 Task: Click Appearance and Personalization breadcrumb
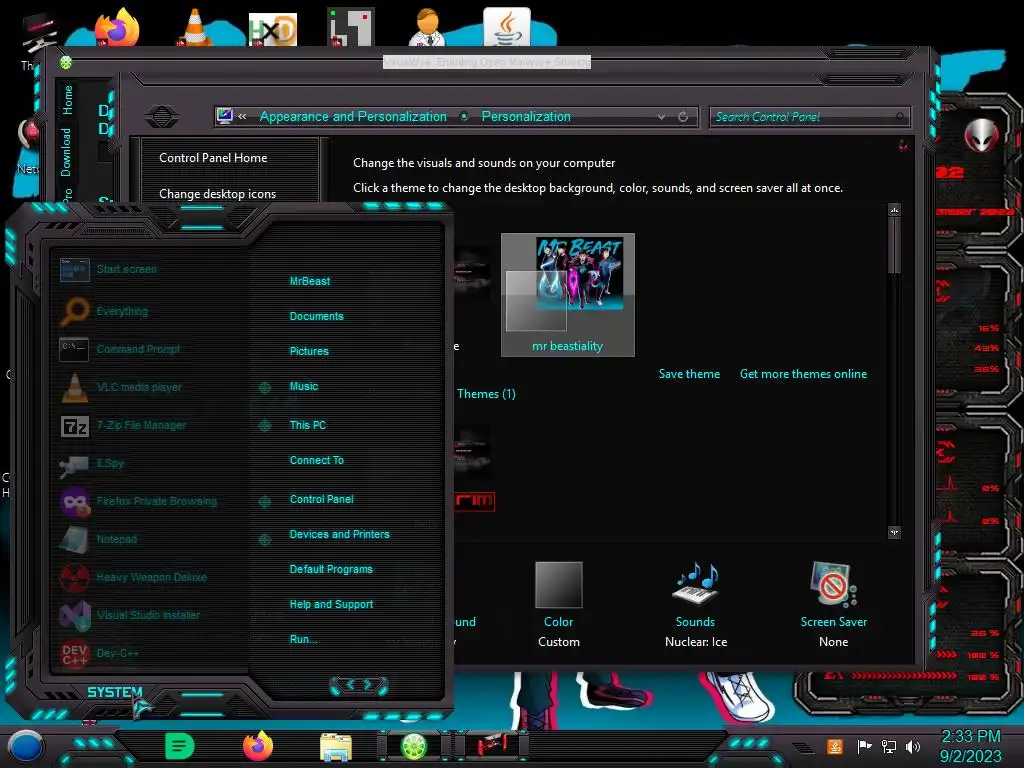(x=353, y=116)
